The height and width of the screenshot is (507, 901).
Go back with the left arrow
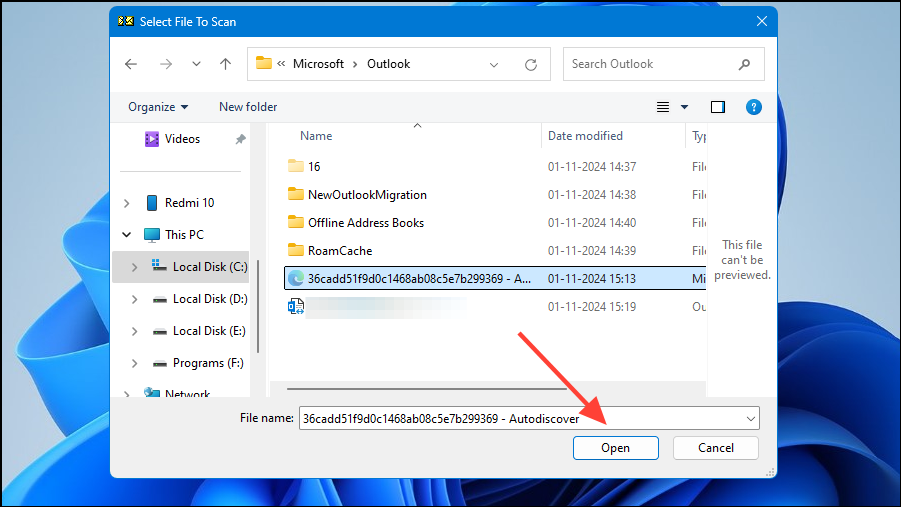131,64
